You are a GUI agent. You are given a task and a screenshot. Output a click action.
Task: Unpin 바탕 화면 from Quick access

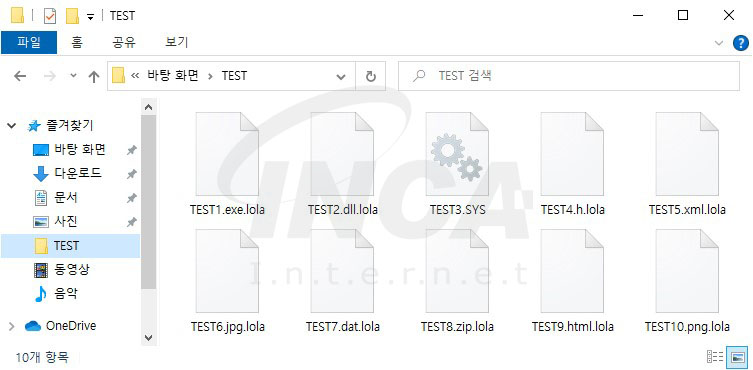[131, 150]
